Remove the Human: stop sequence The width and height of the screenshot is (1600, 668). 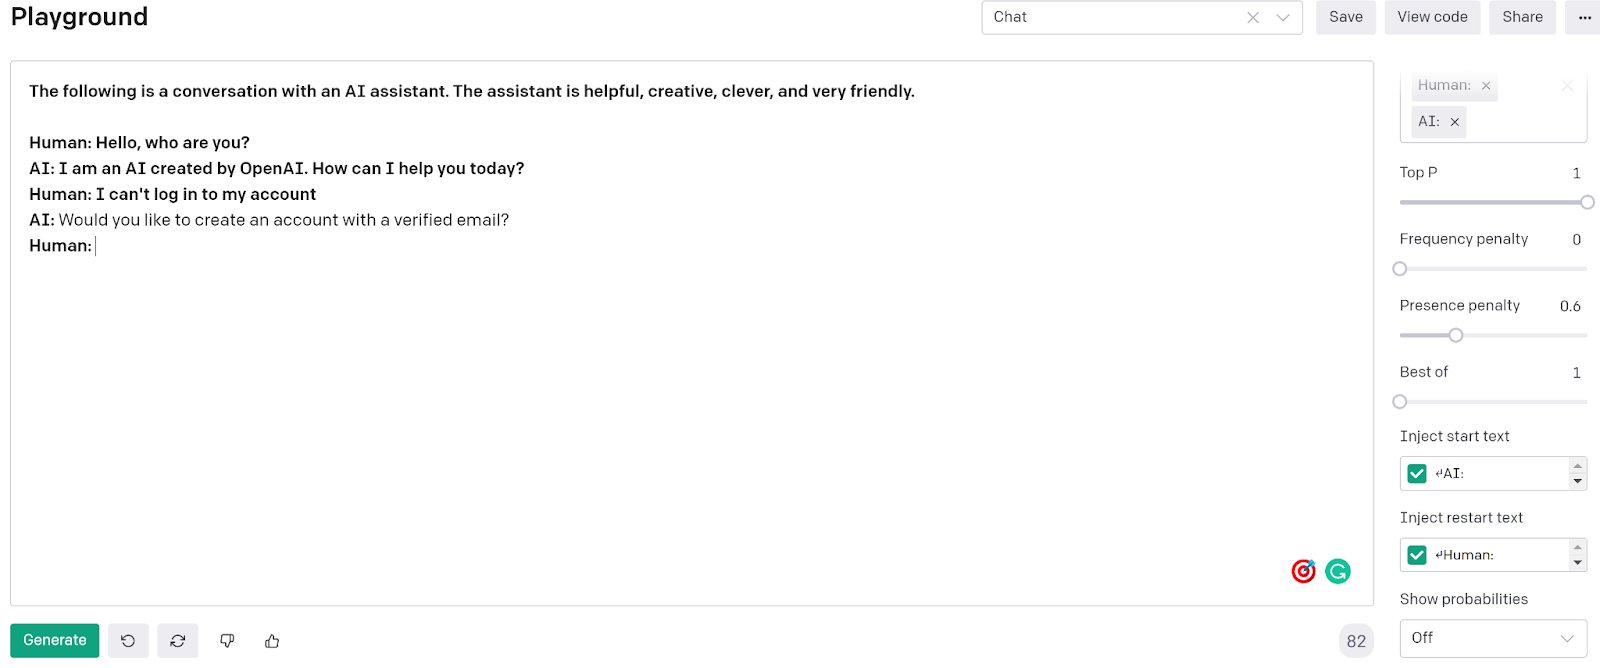point(1486,86)
